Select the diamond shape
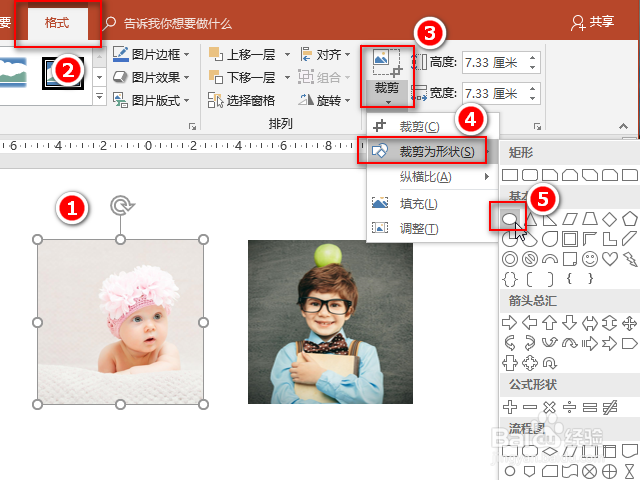Screen dimensions: 640x480 pyautogui.click(x=610, y=219)
